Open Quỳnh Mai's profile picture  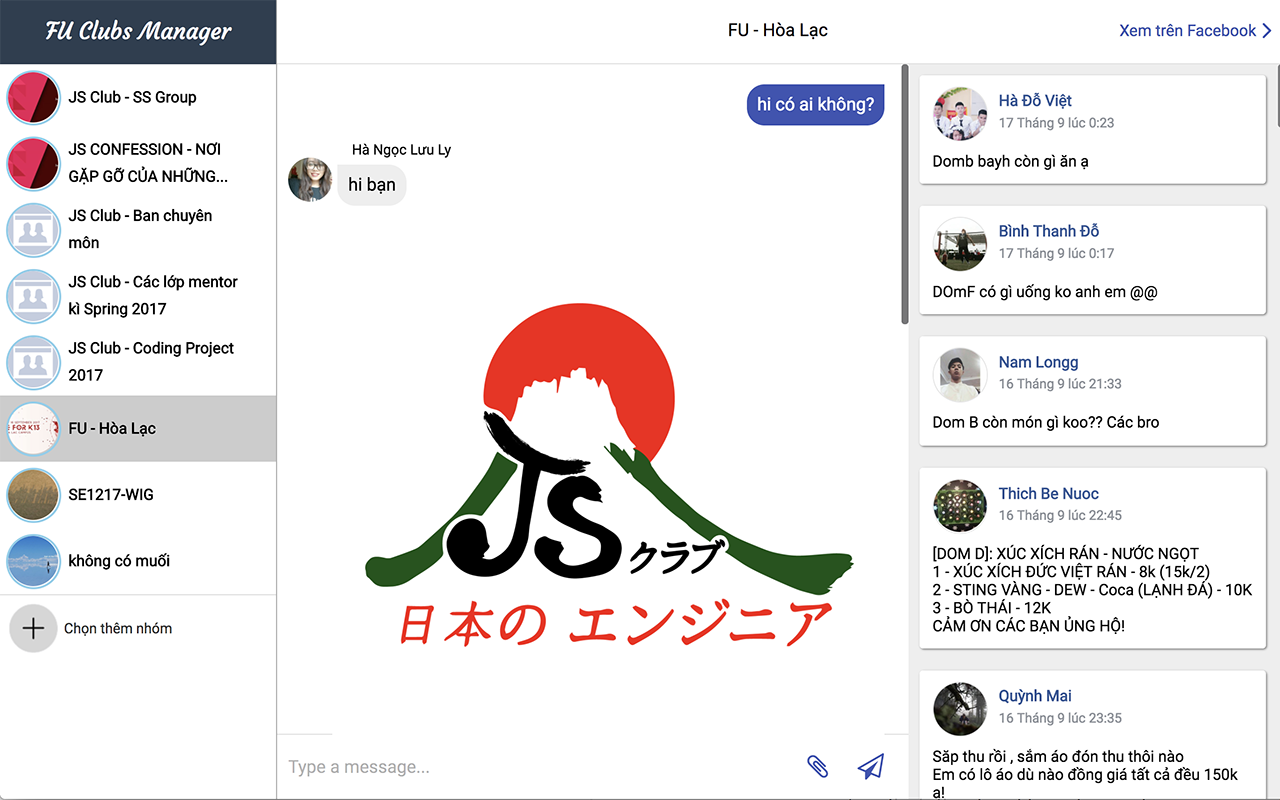click(960, 709)
